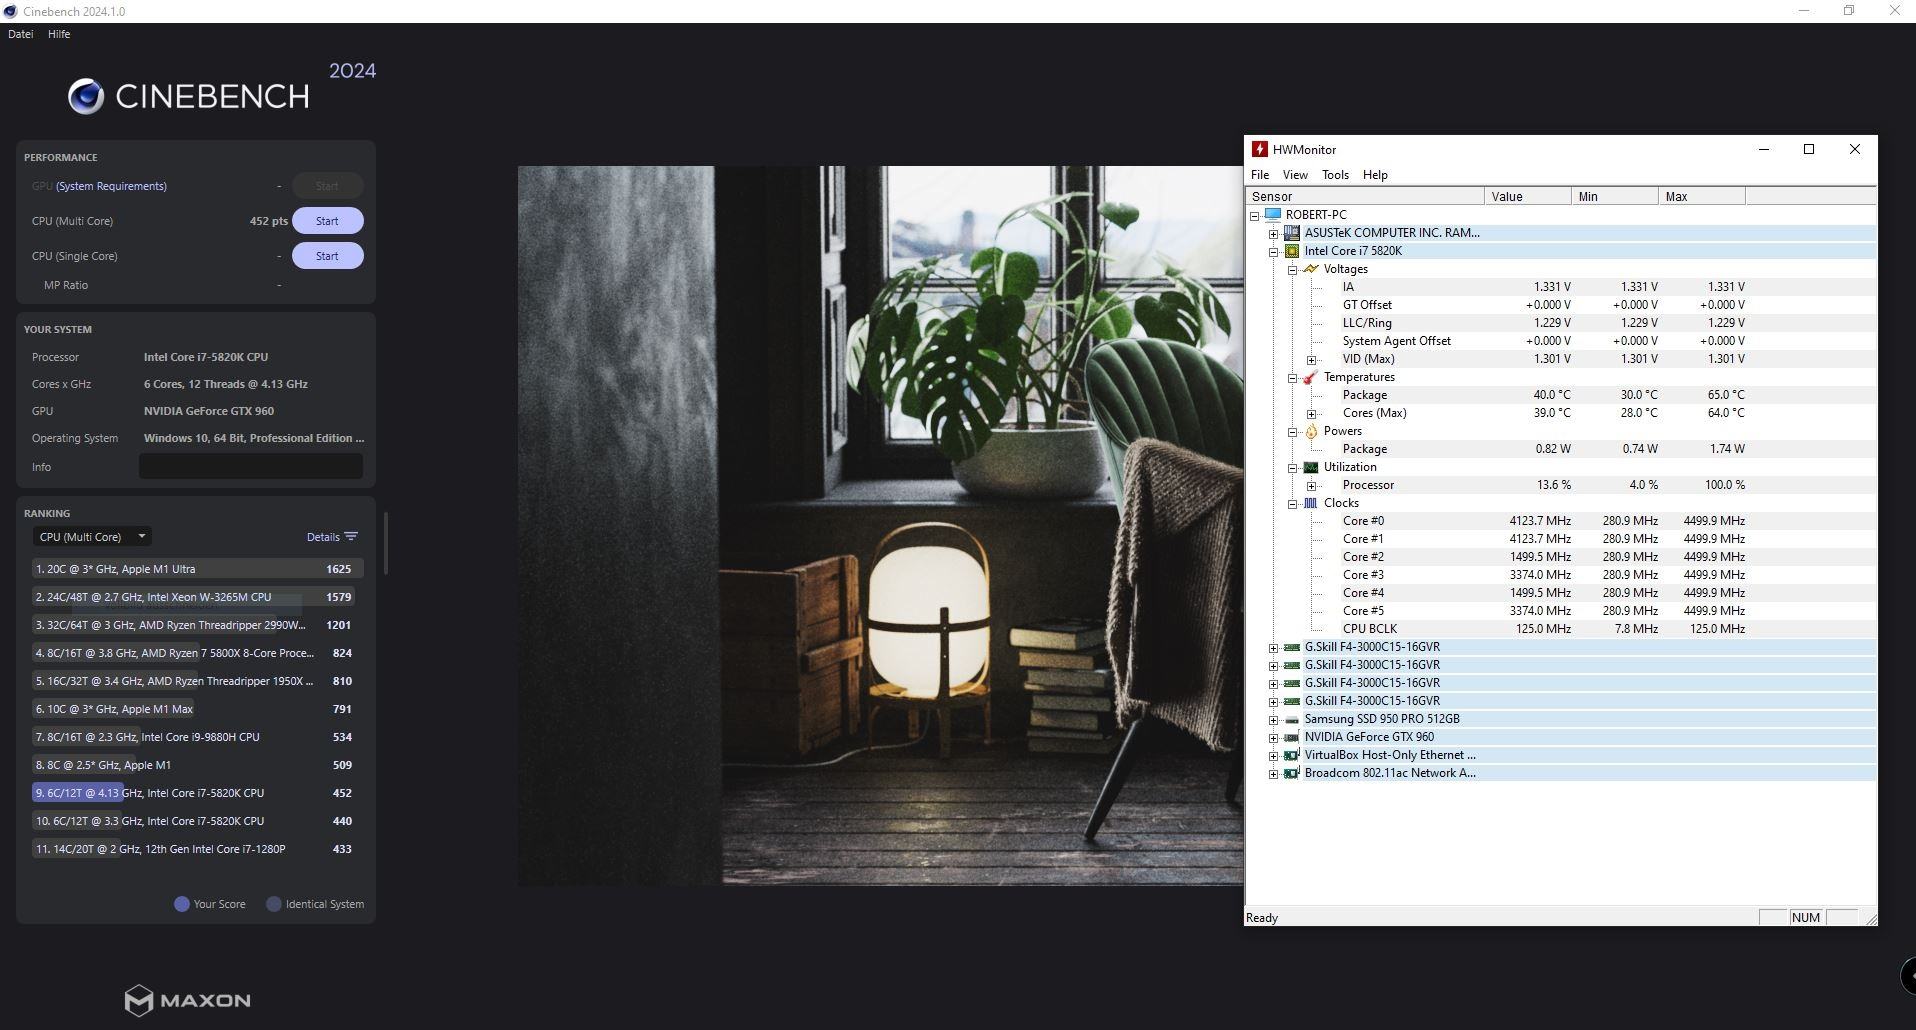The height and width of the screenshot is (1030, 1916).
Task: Click the Intel Core i7 5820K chip icon
Action: [x=1292, y=251]
